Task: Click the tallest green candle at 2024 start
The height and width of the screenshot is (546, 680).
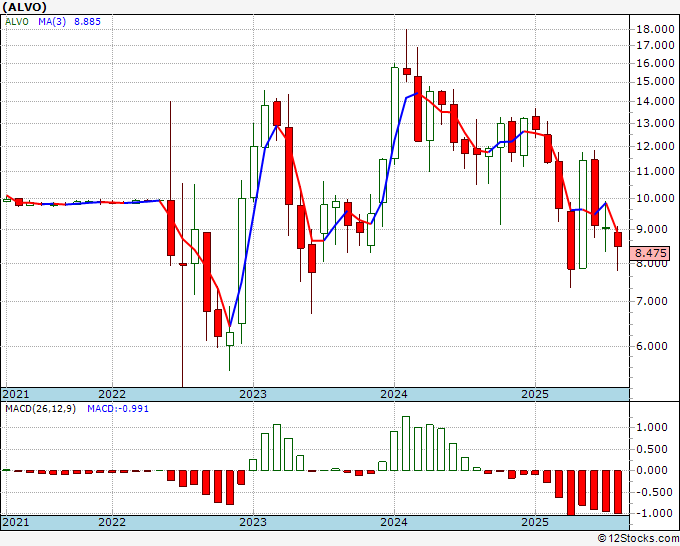Action: tap(395, 113)
